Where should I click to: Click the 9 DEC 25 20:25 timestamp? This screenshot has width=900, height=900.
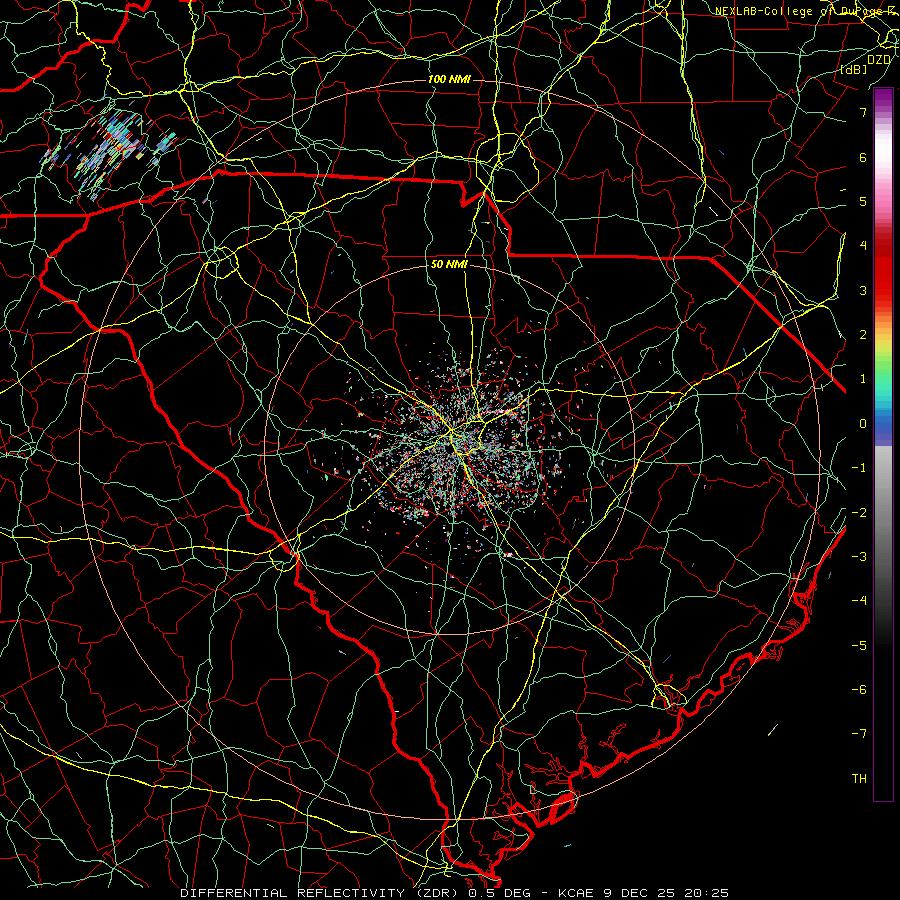pos(666,893)
